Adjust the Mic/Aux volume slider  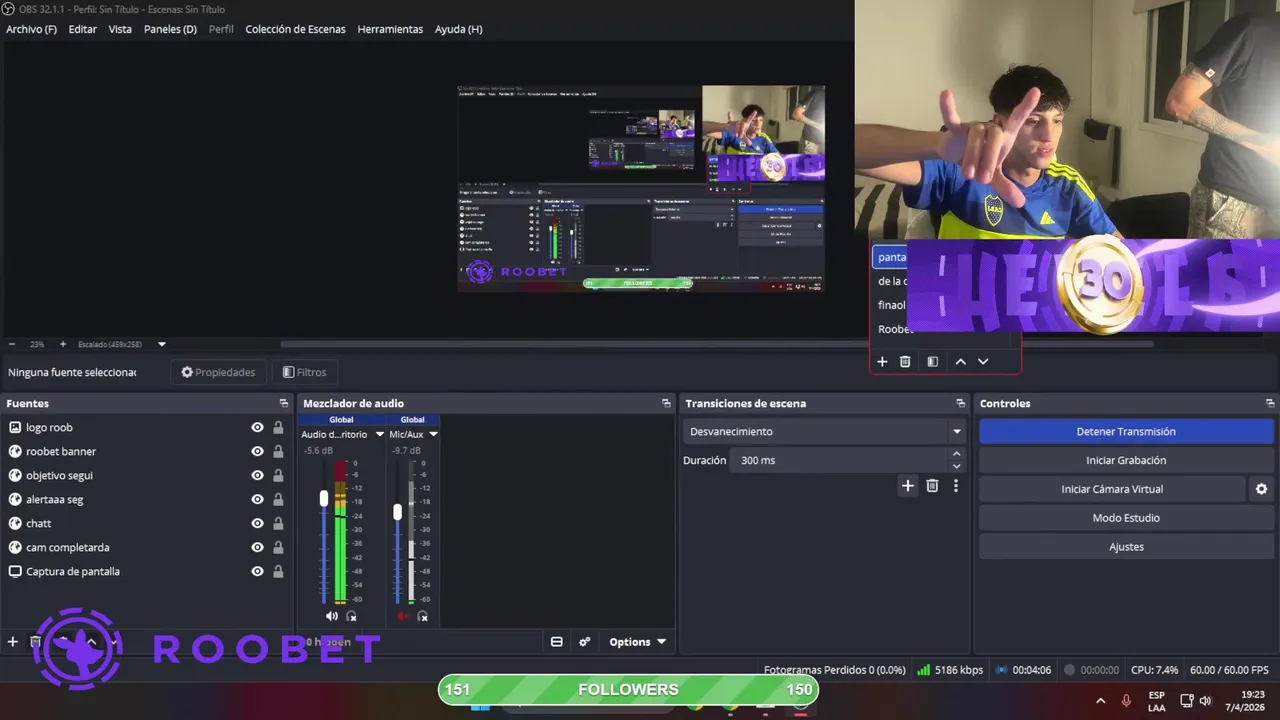(x=397, y=512)
